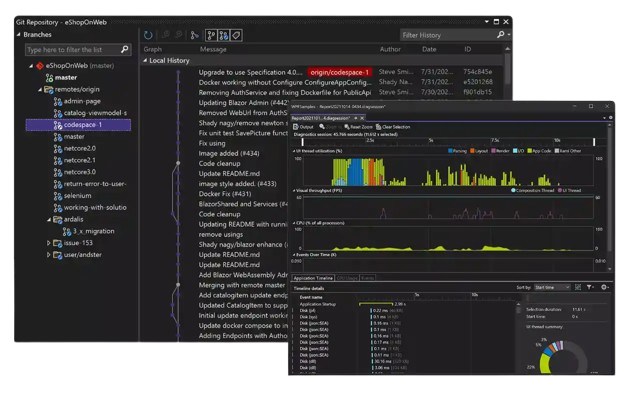Image resolution: width=631 pixels, height=395 pixels.
Task: Click the Graph column header
Action: point(153,49)
